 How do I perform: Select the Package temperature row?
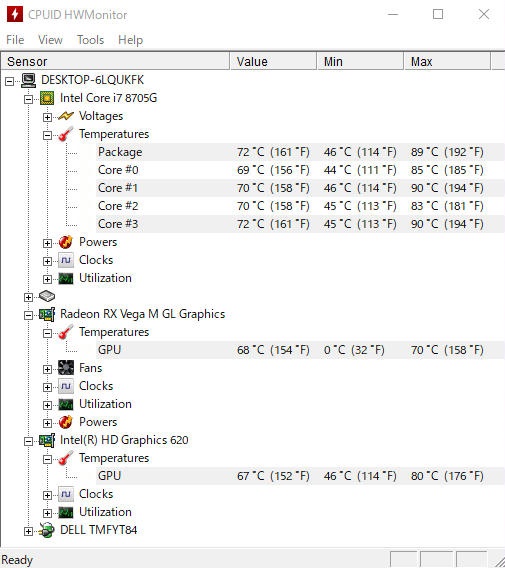300,152
